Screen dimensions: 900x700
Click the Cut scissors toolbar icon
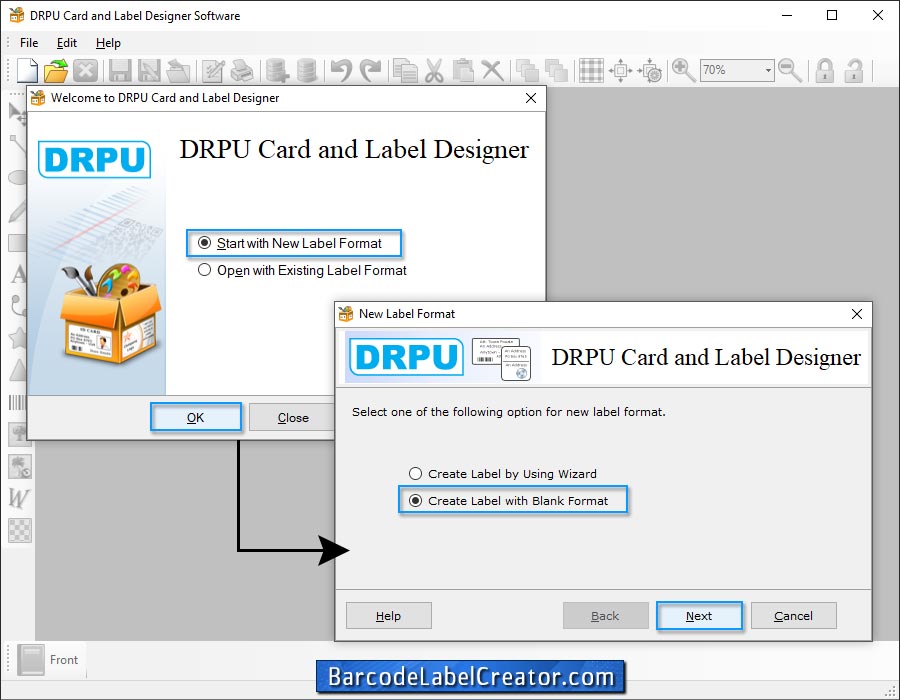tap(435, 71)
